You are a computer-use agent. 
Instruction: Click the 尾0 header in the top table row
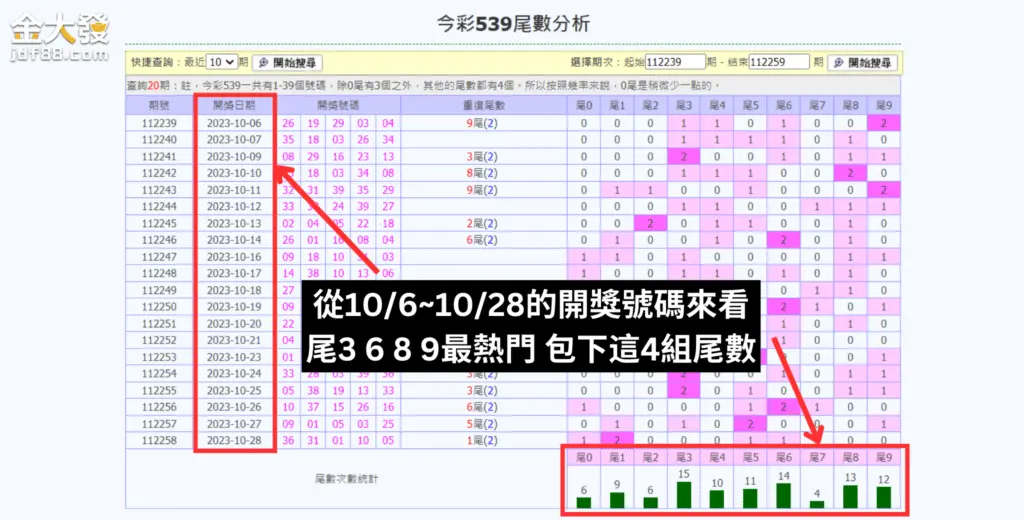pyautogui.click(x=584, y=105)
